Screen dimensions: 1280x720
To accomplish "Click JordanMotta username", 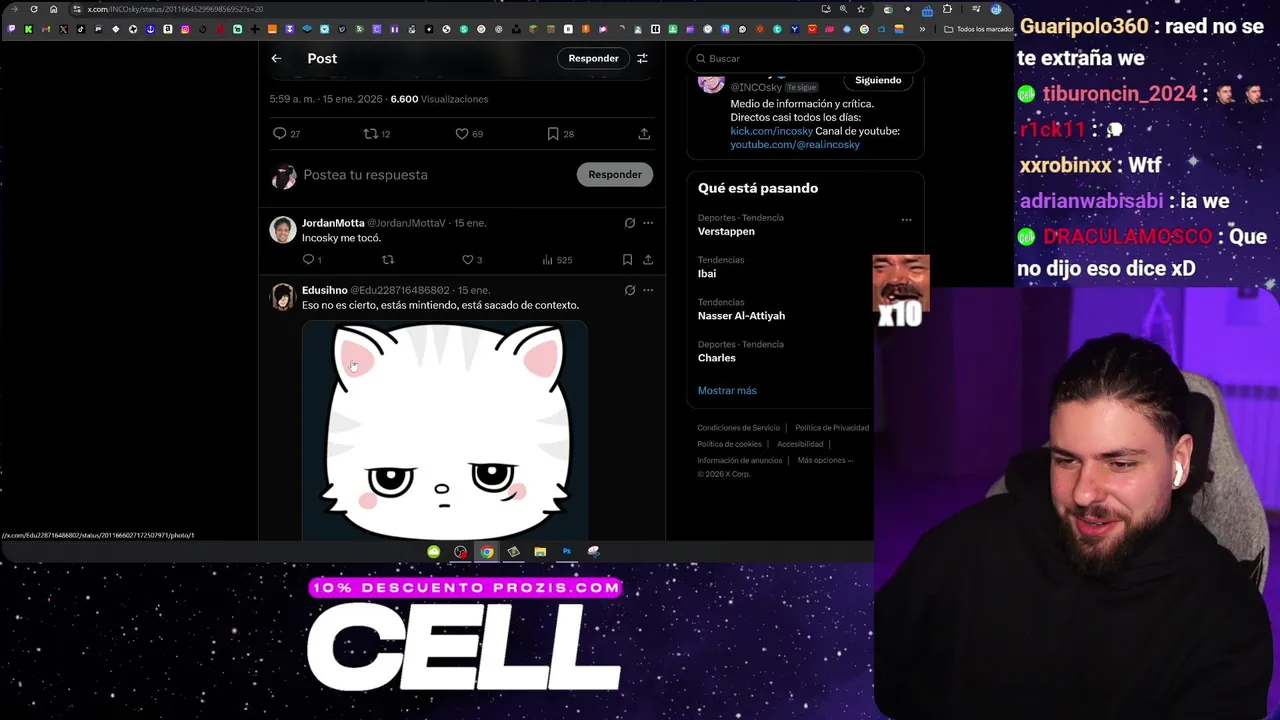I will pyautogui.click(x=333, y=223).
